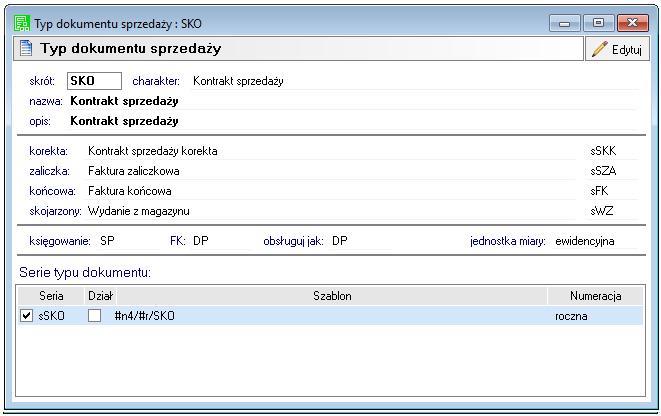
Task: Open the sSKK correction series code
Action: (603, 151)
